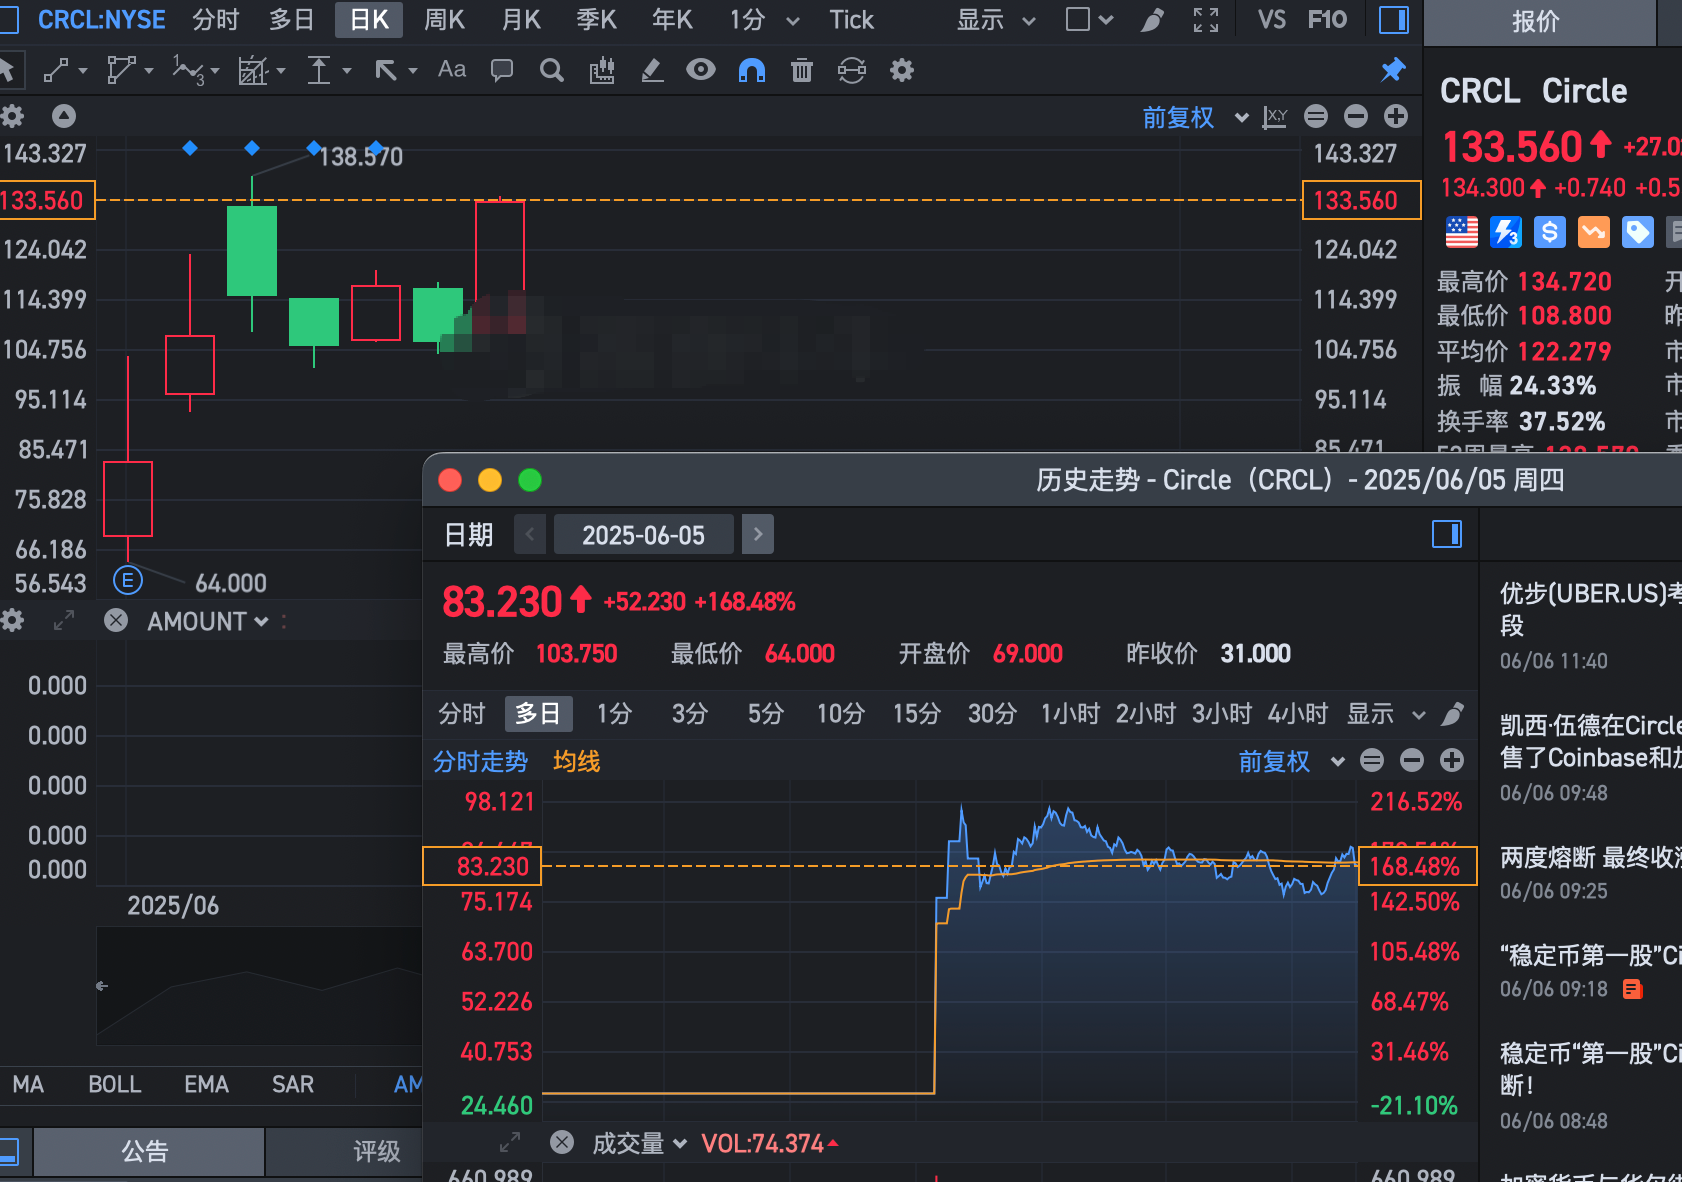The height and width of the screenshot is (1182, 1682).
Task: Click the blue dollar sign icon
Action: point(1550,232)
